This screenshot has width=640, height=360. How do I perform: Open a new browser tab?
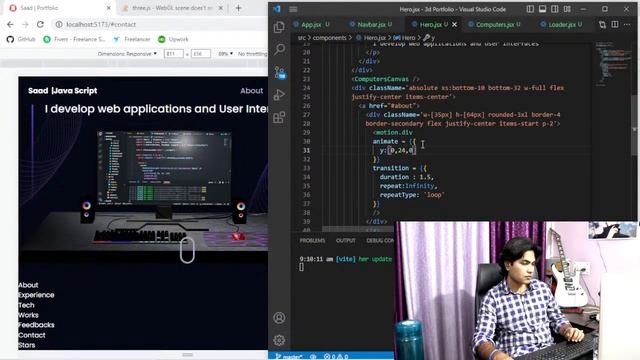click(x=238, y=8)
